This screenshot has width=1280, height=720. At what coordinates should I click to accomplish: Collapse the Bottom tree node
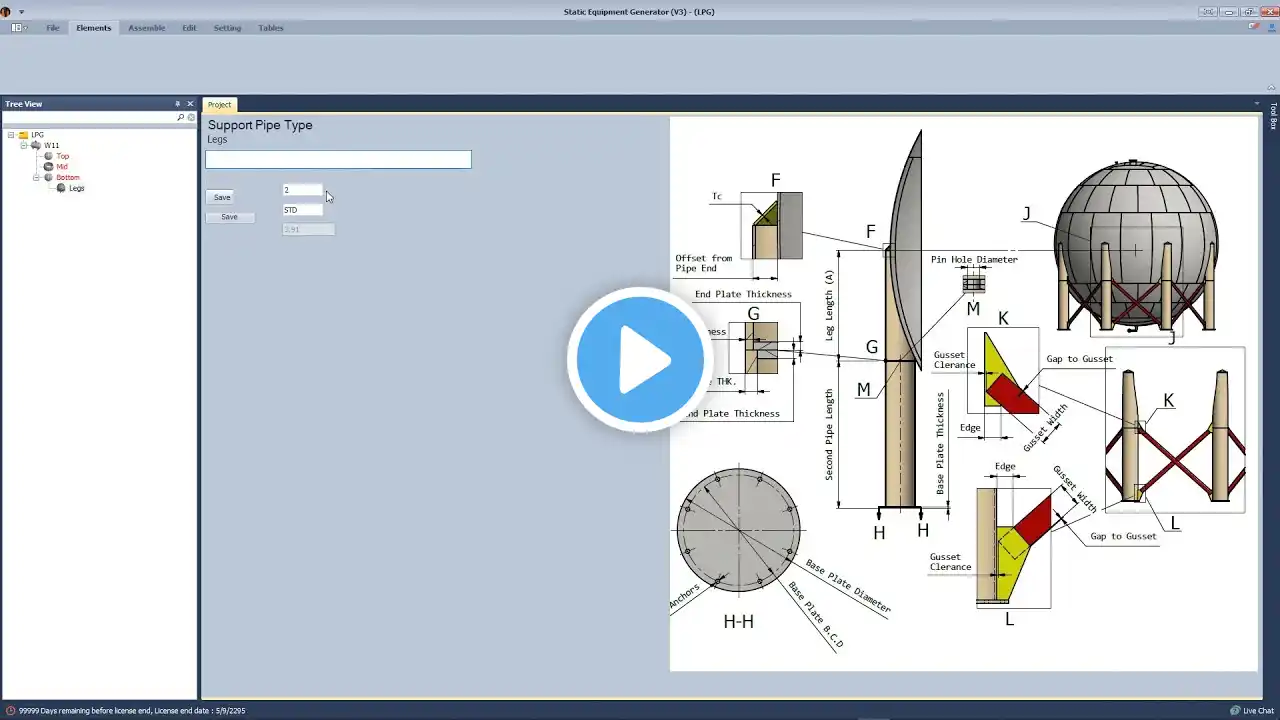(x=36, y=177)
